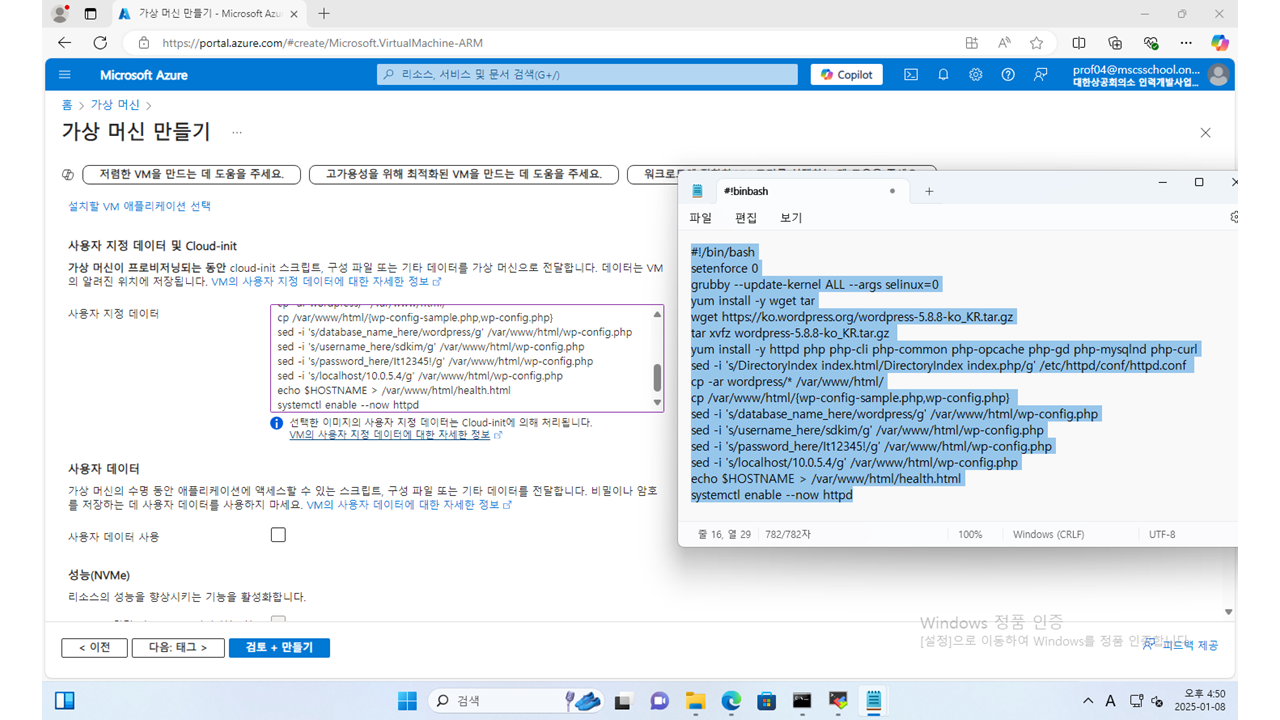The image size is (1280, 720).
Task: Click 저렴한 VM을 만드는 데 suggestion
Action: 191,174
